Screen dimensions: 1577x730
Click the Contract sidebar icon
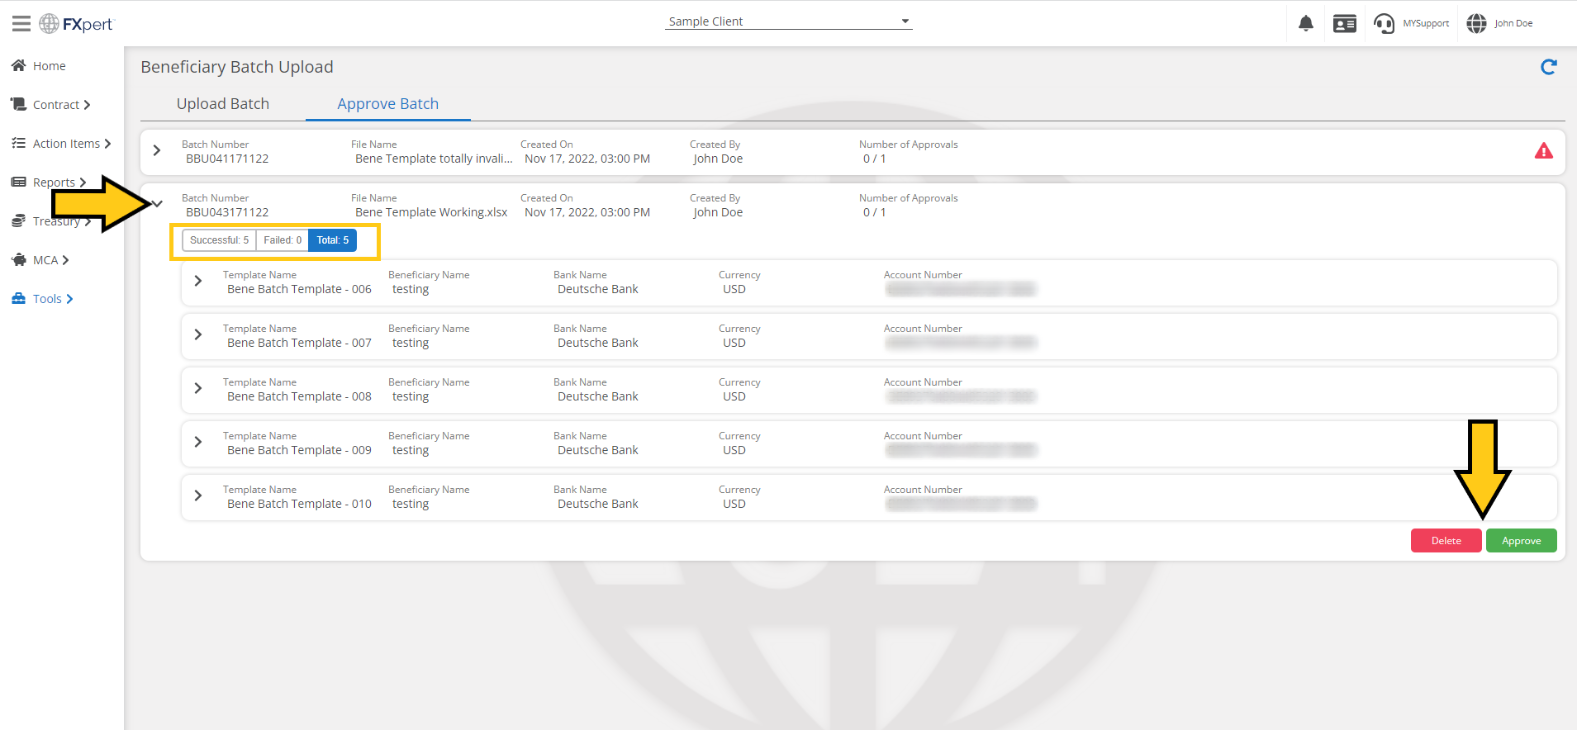[18, 104]
